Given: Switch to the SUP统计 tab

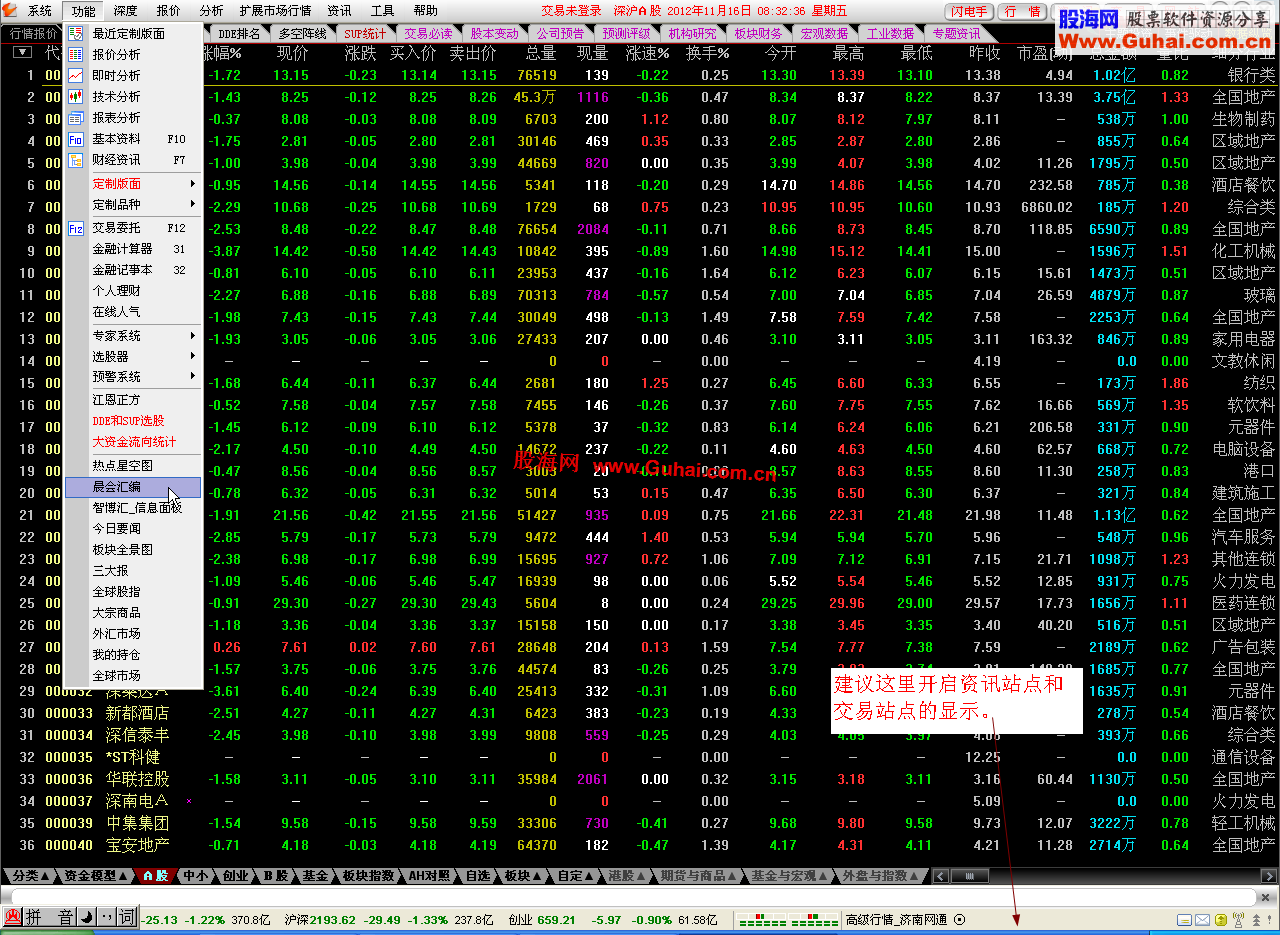Looking at the screenshot, I should [x=364, y=33].
